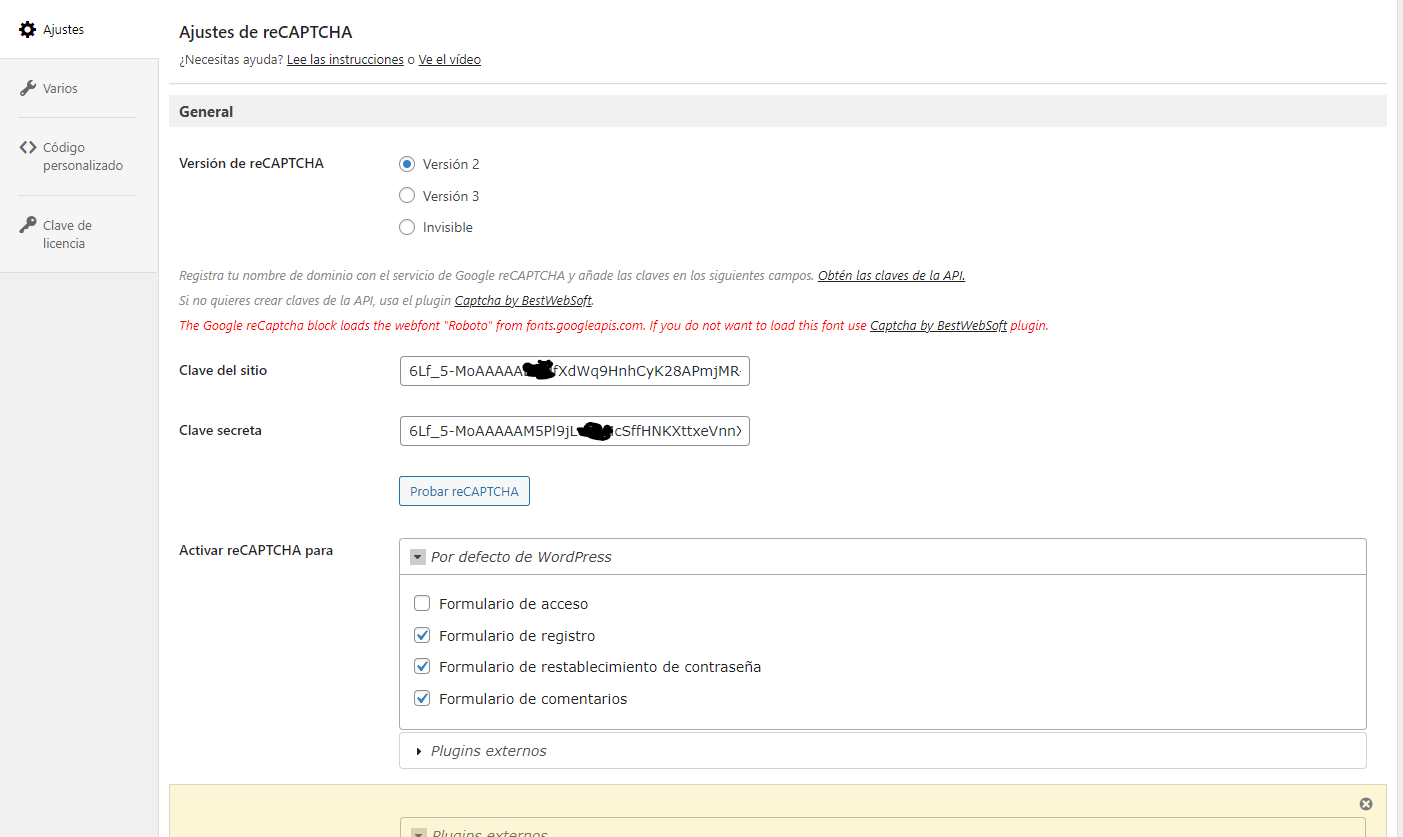The height and width of the screenshot is (837, 1403).
Task: Choose the Versión 3 radio option
Action: pos(407,196)
